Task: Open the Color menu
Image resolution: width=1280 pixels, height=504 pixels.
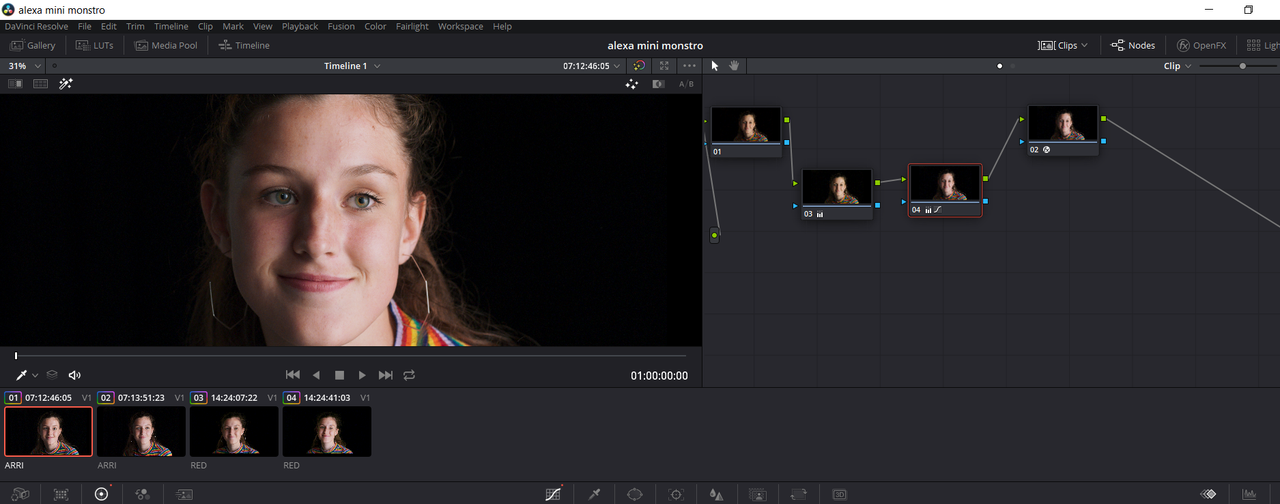Action: pos(375,27)
